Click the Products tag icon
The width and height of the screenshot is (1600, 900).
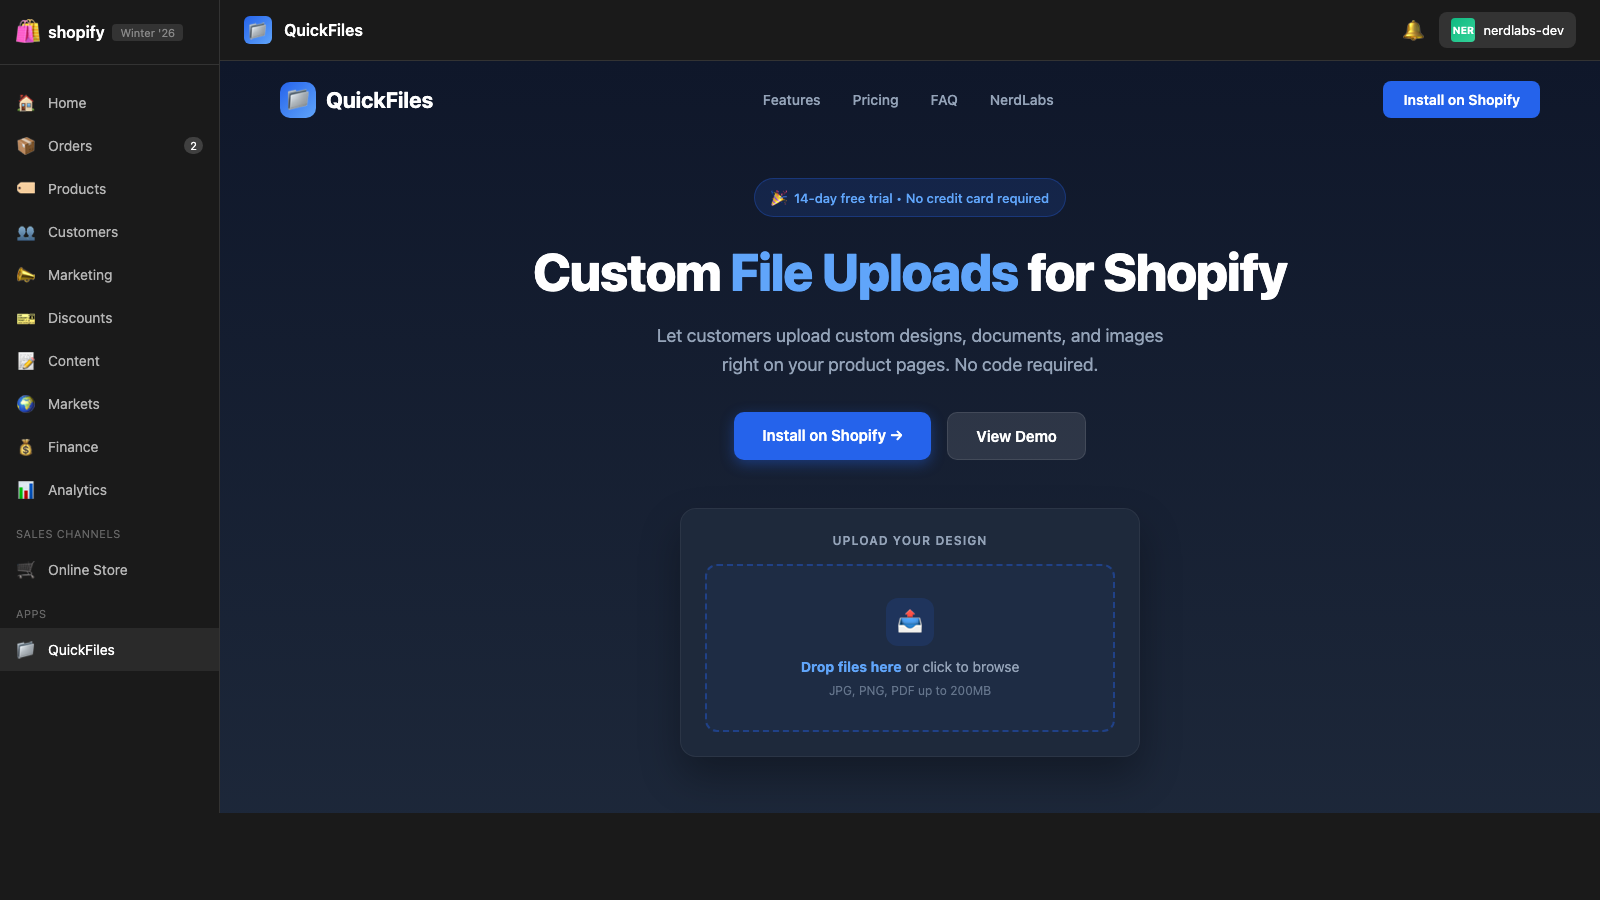point(26,189)
